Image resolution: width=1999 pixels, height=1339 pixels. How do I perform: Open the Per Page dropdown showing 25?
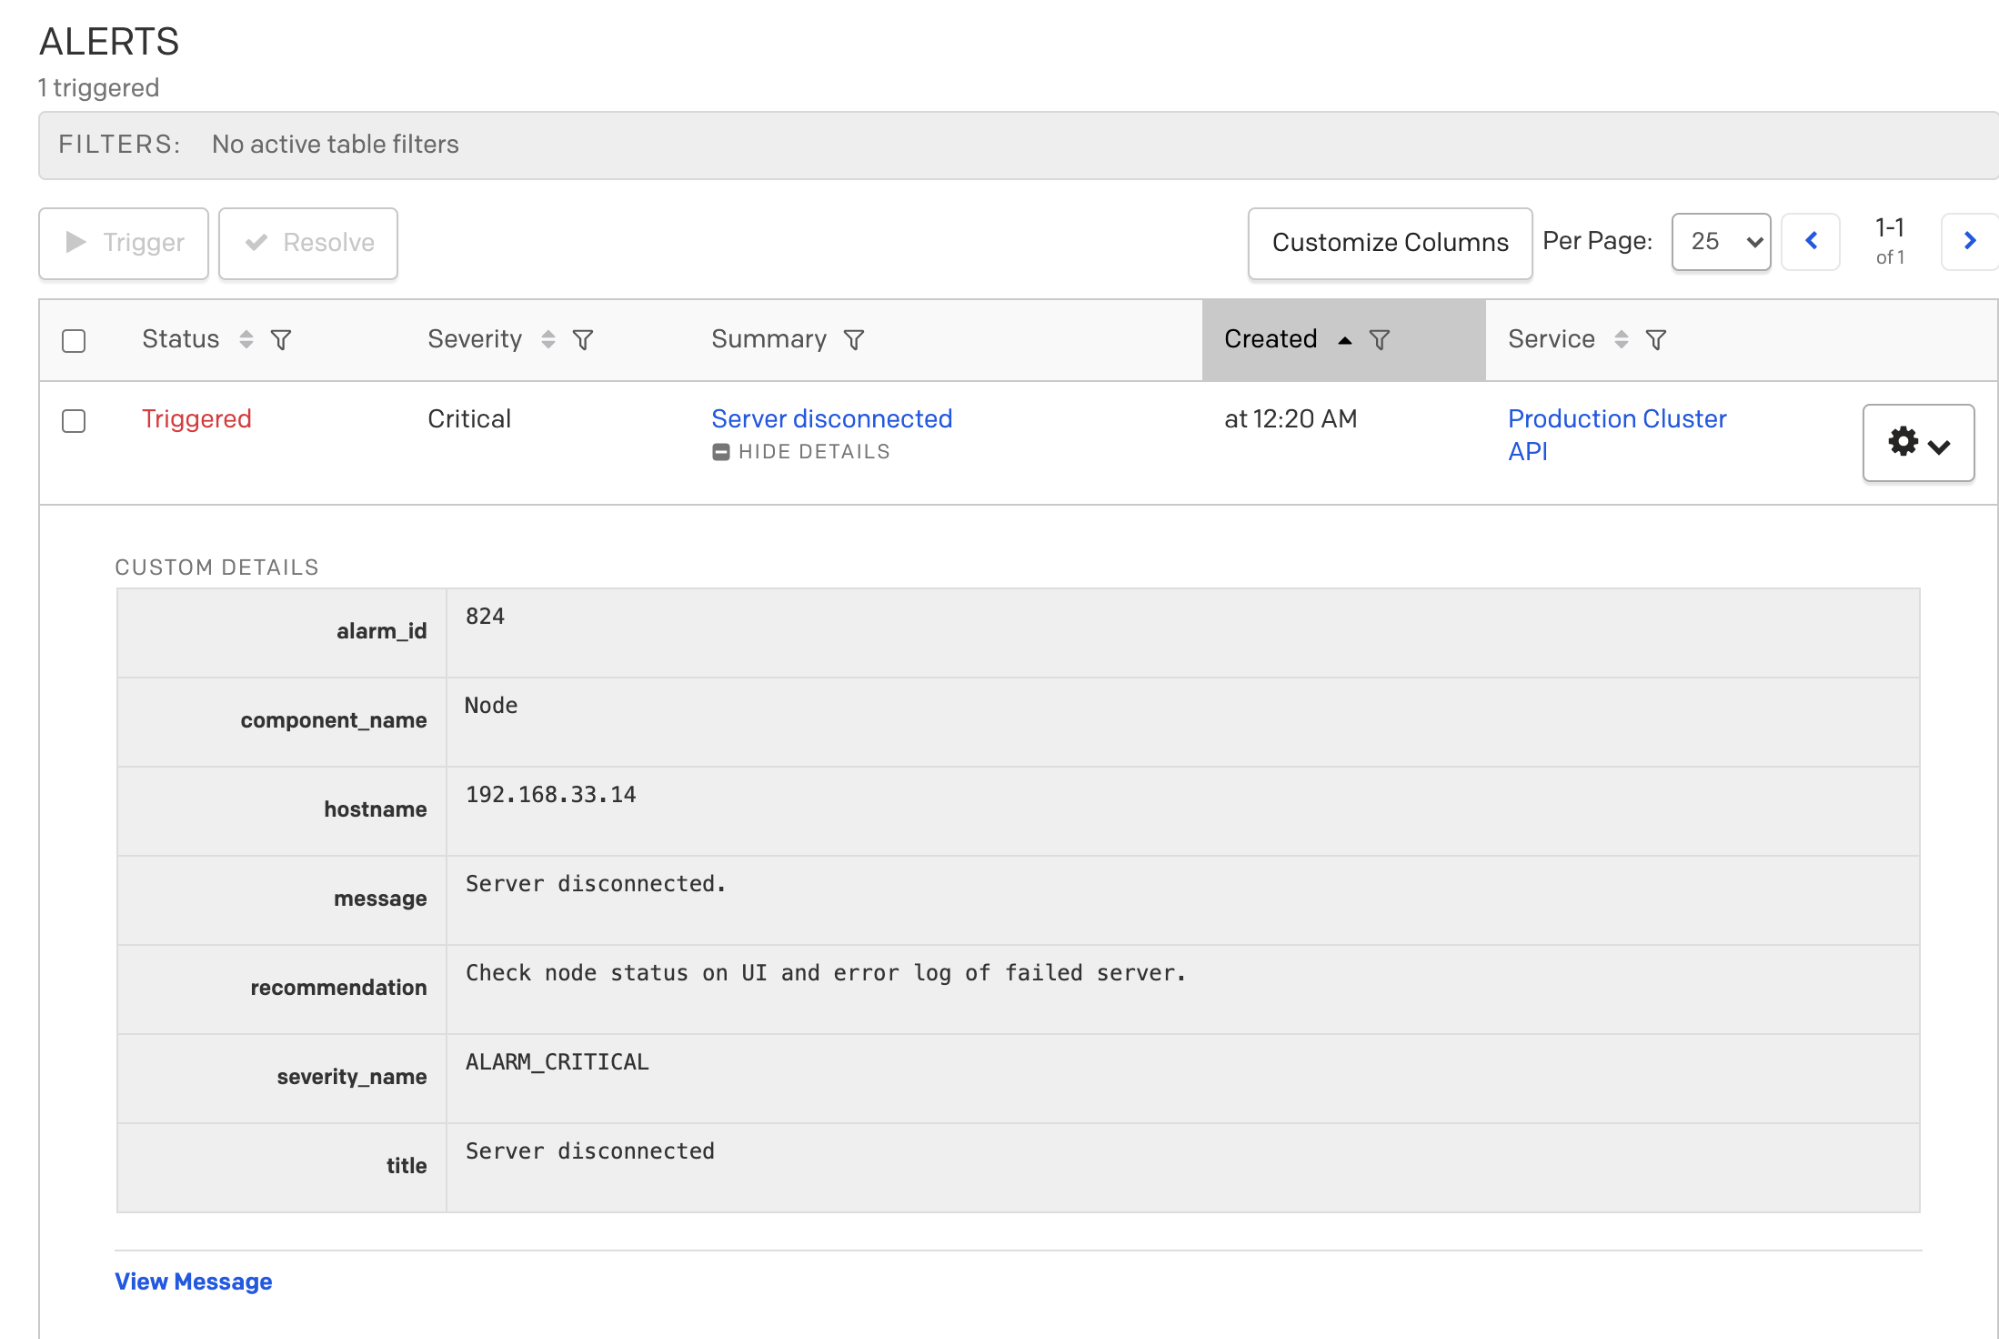coord(1720,241)
